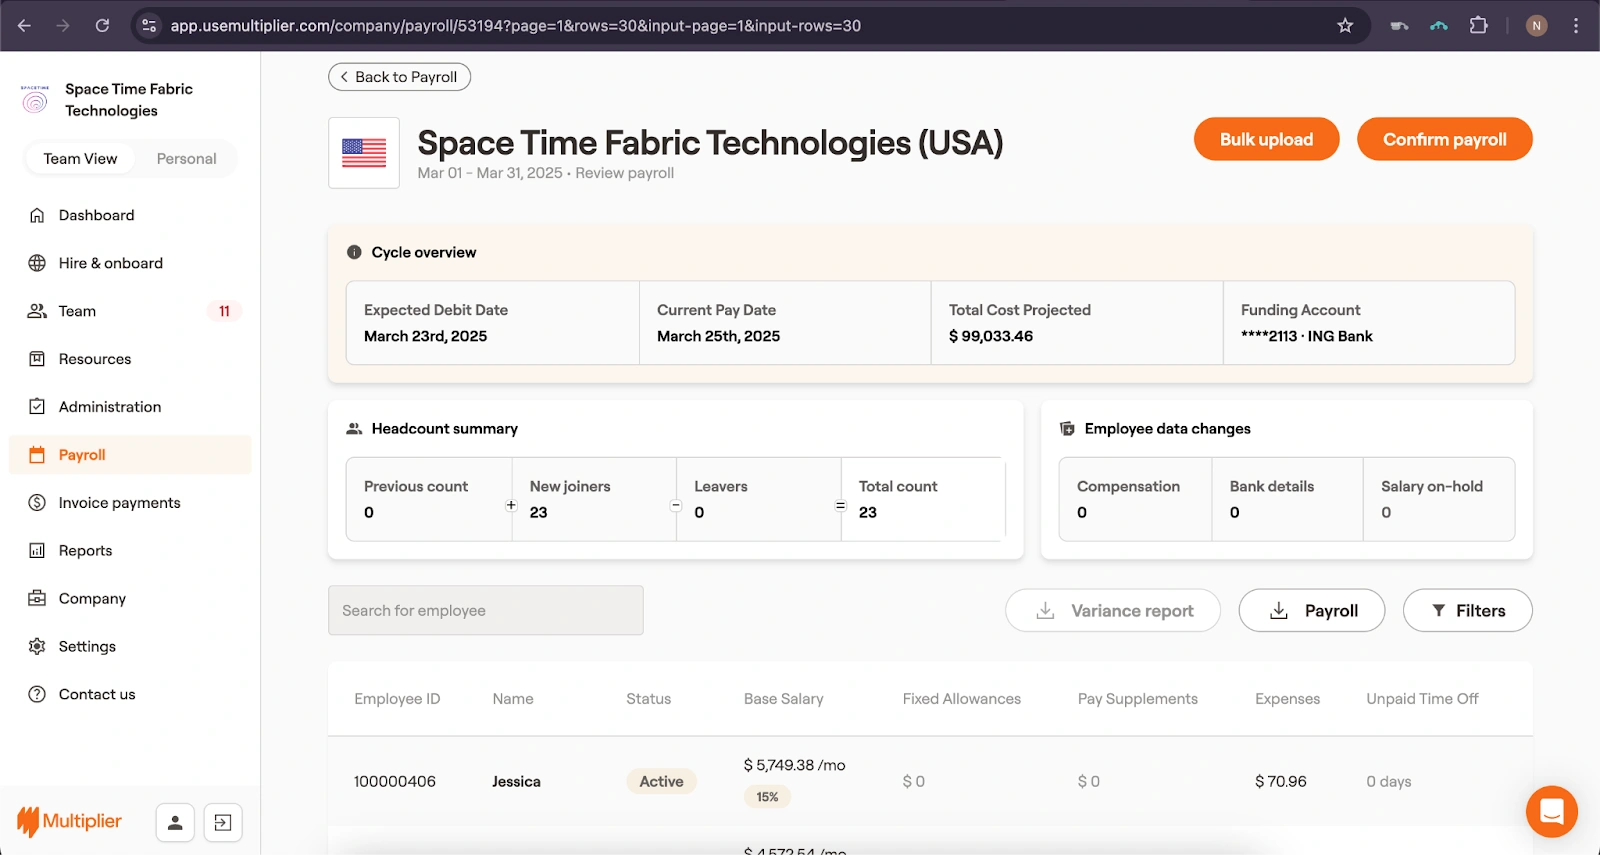
Task: Click the Cycle overview info icon
Action: coord(354,253)
